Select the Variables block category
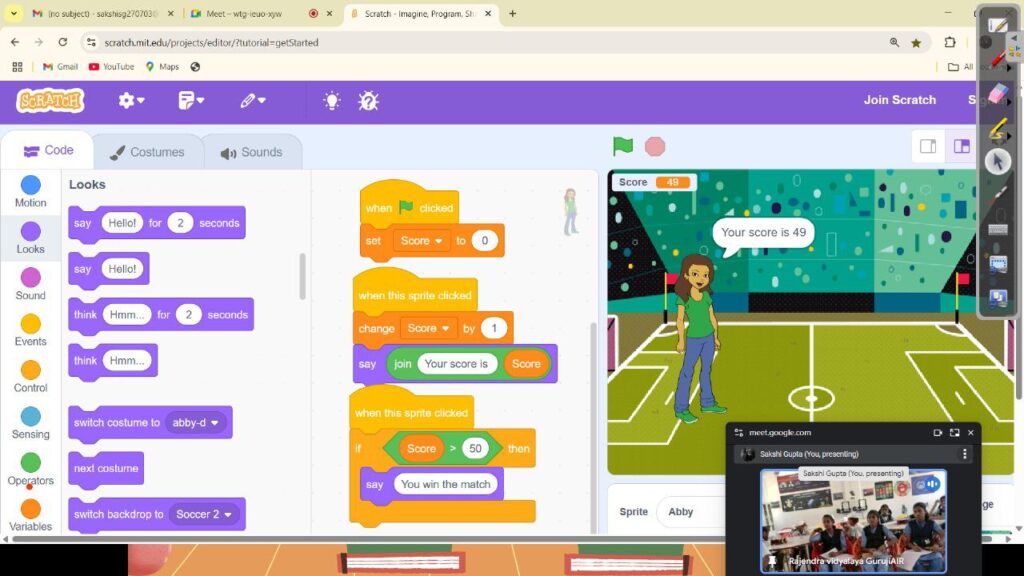1024x576 pixels. tap(31, 515)
